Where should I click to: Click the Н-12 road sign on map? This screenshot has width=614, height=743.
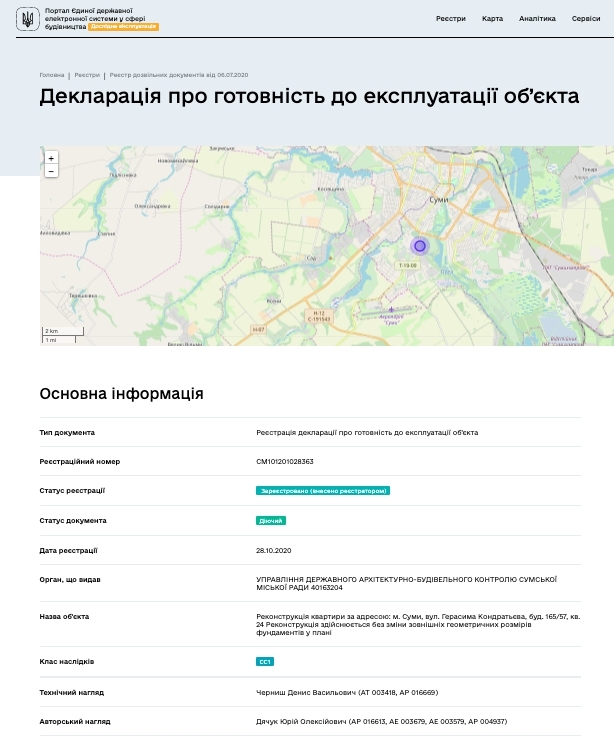click(x=319, y=316)
